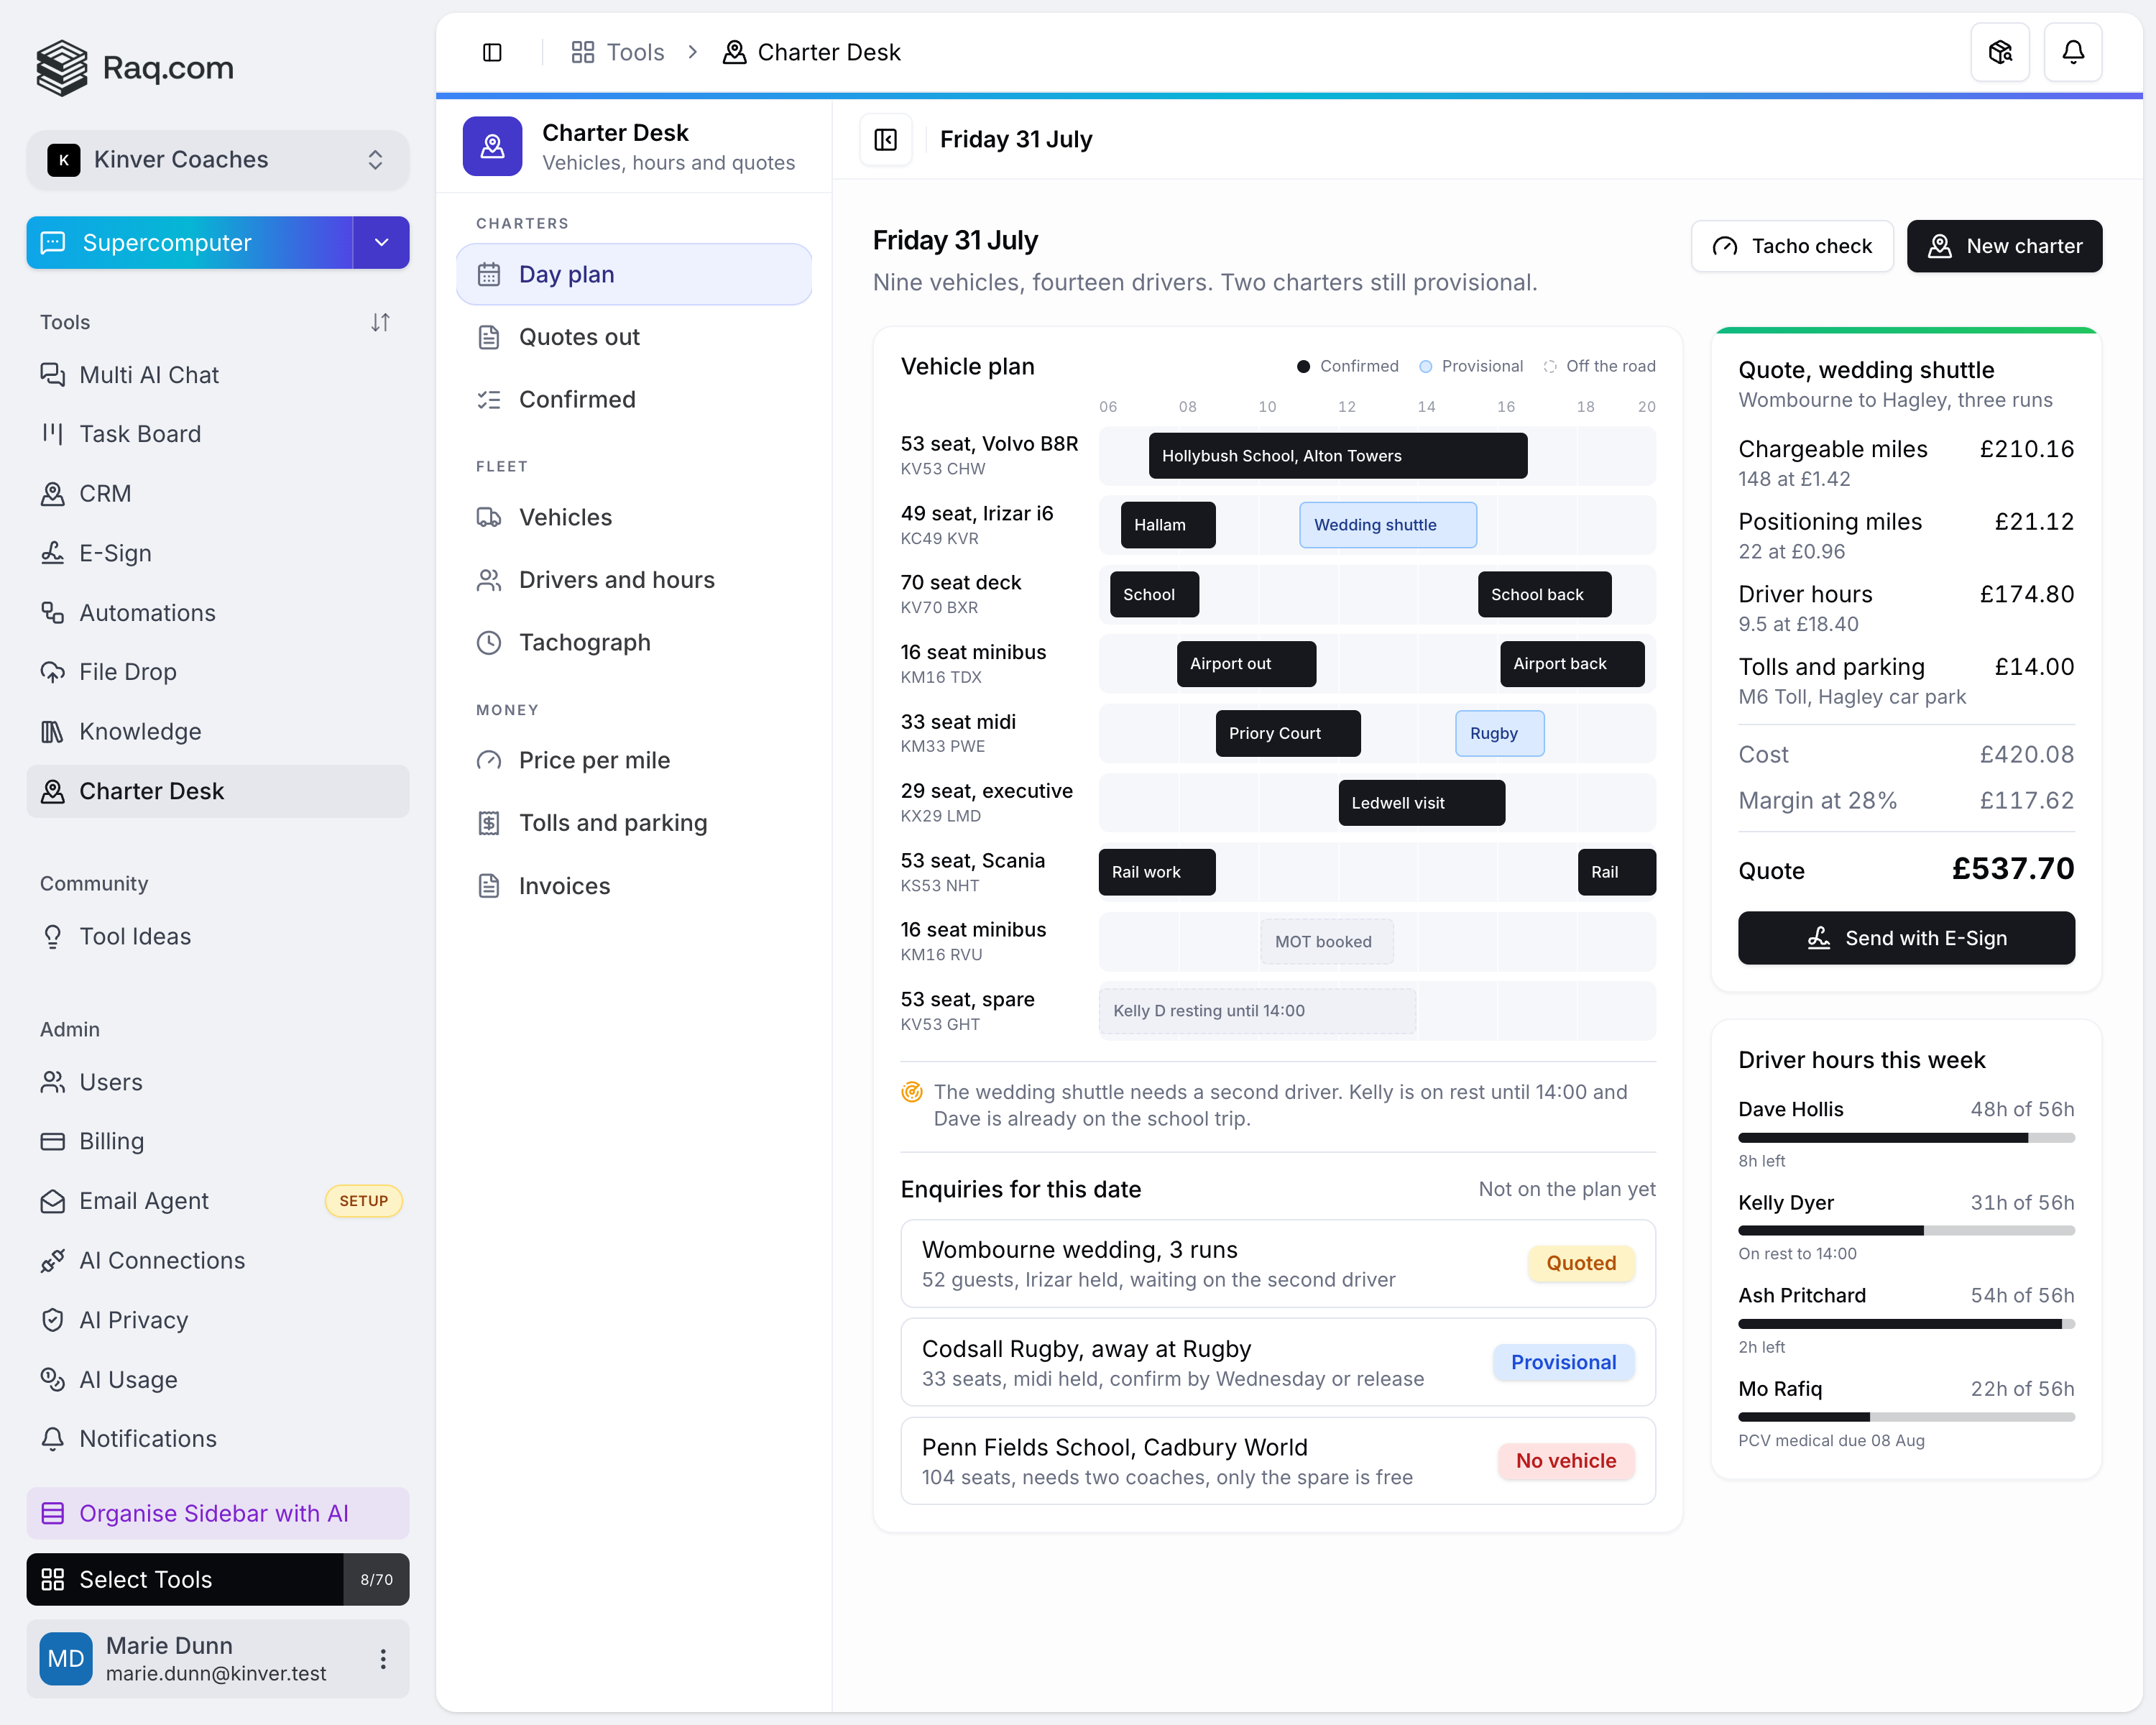Image resolution: width=2156 pixels, height=1725 pixels.
Task: Open the Supercomputer dropdown arrow
Action: [381, 242]
